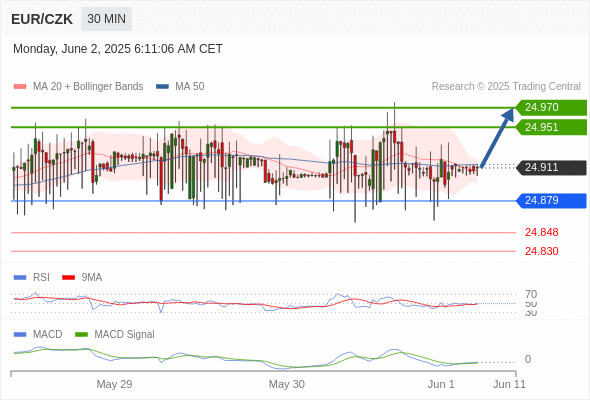590x400 pixels.
Task: Toggle the RSI legend entry
Action: 32,277
